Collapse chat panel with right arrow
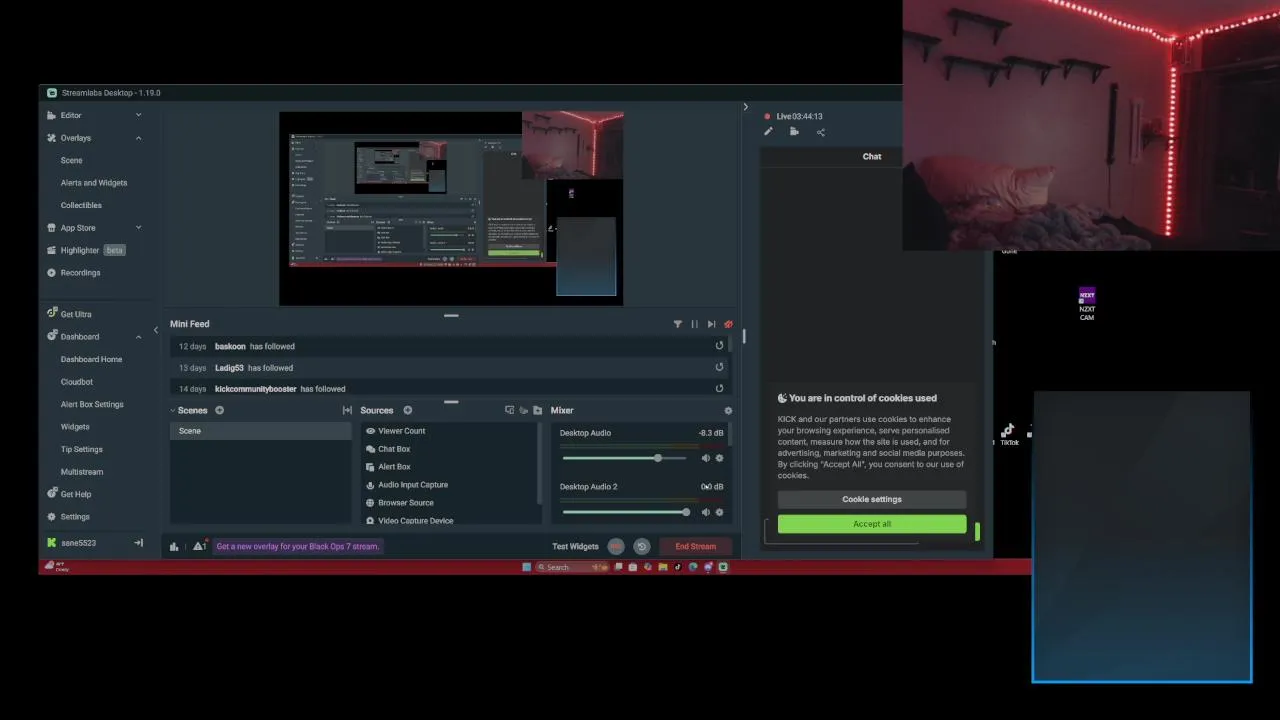This screenshot has width=1280, height=720. tap(745, 107)
